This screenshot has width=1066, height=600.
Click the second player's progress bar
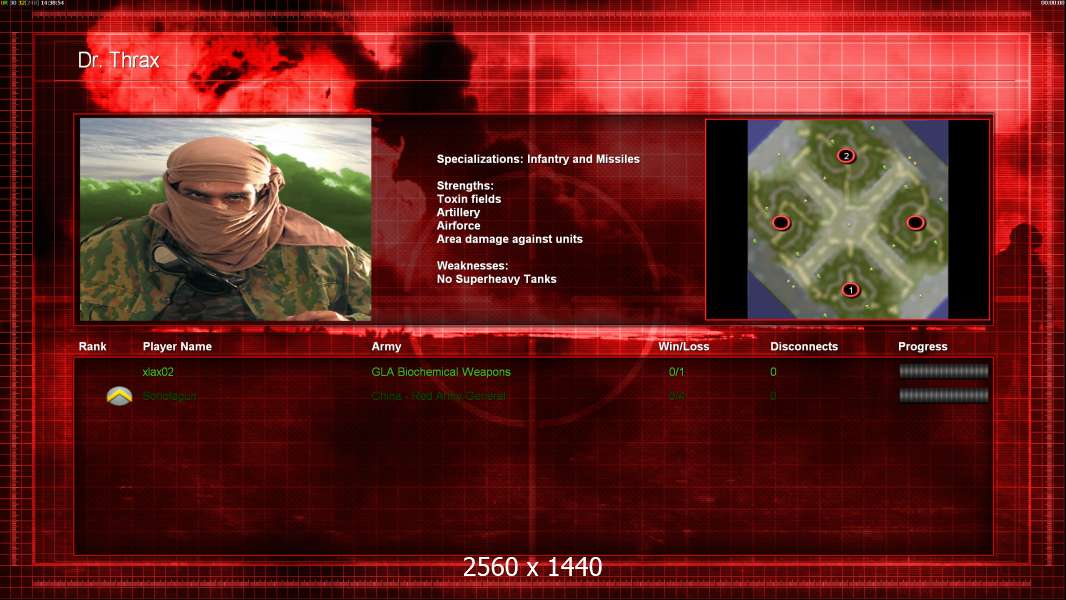click(x=944, y=395)
